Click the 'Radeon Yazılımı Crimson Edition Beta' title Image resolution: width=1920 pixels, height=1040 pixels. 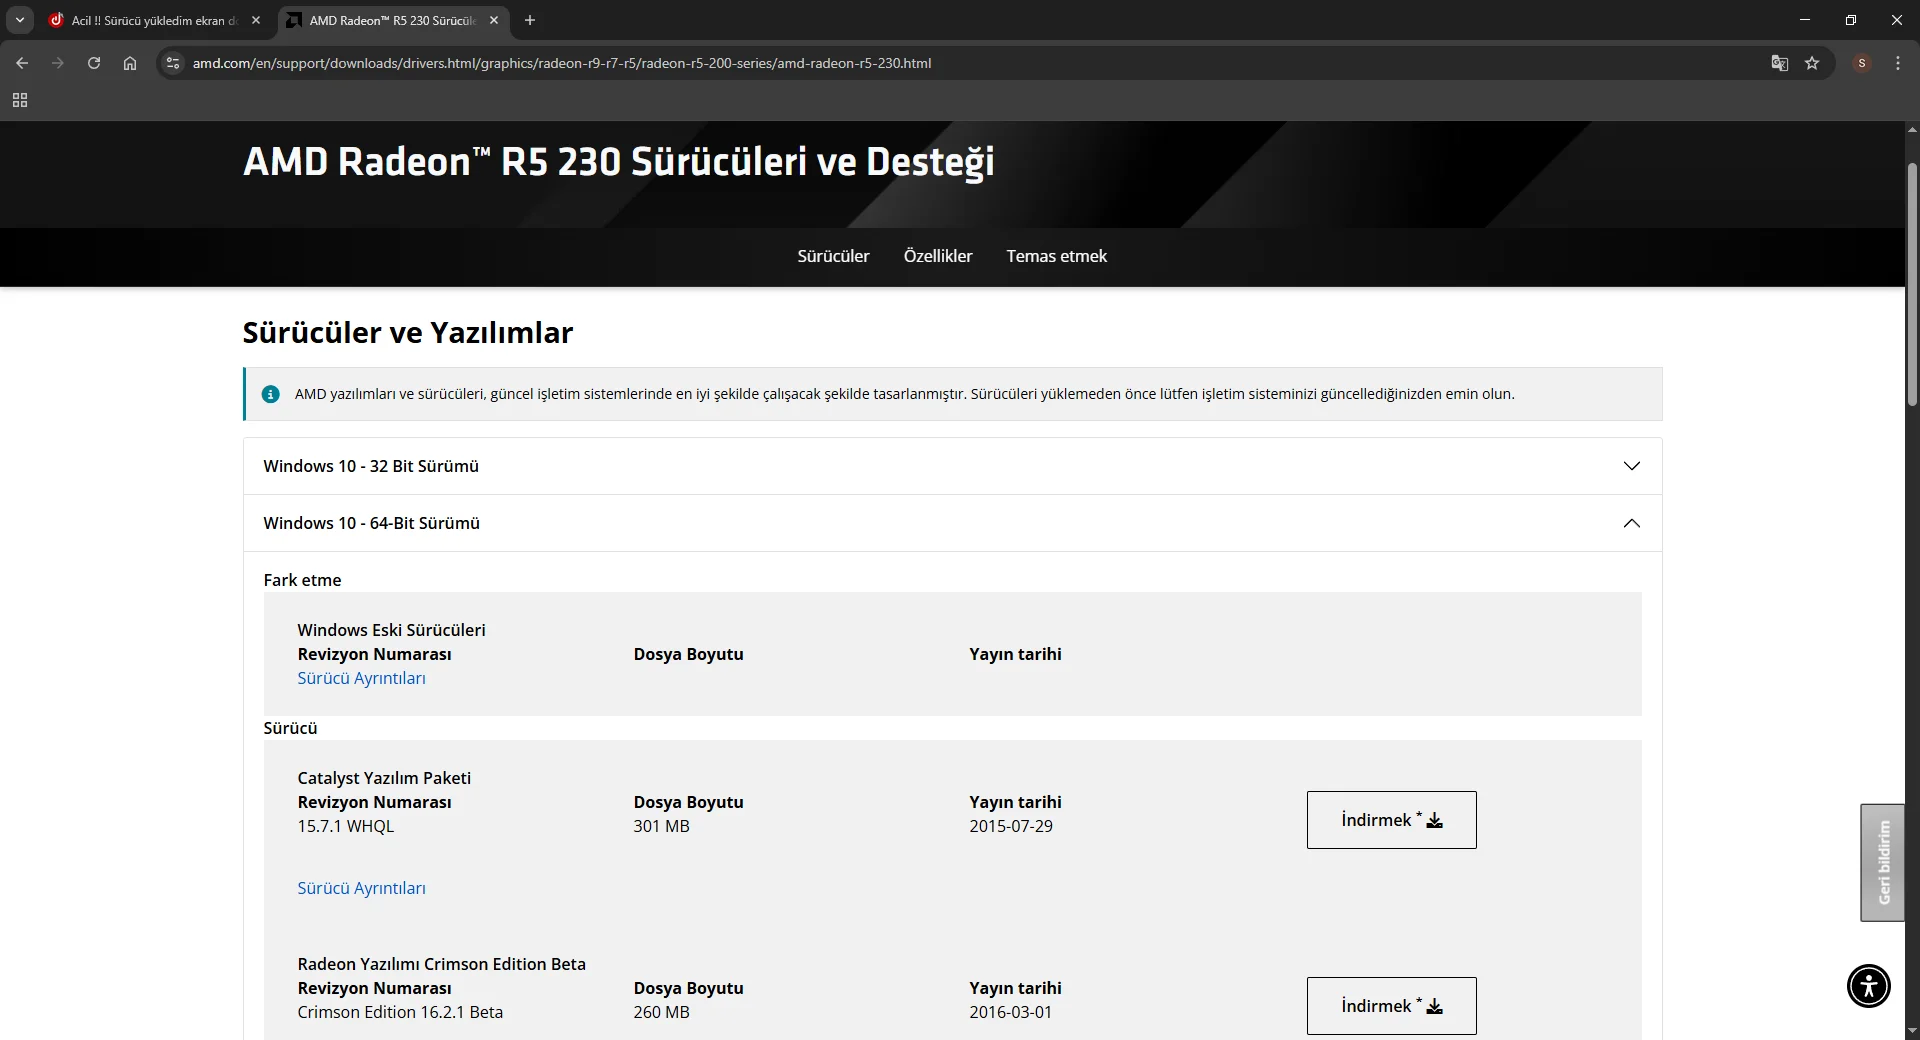click(x=441, y=964)
